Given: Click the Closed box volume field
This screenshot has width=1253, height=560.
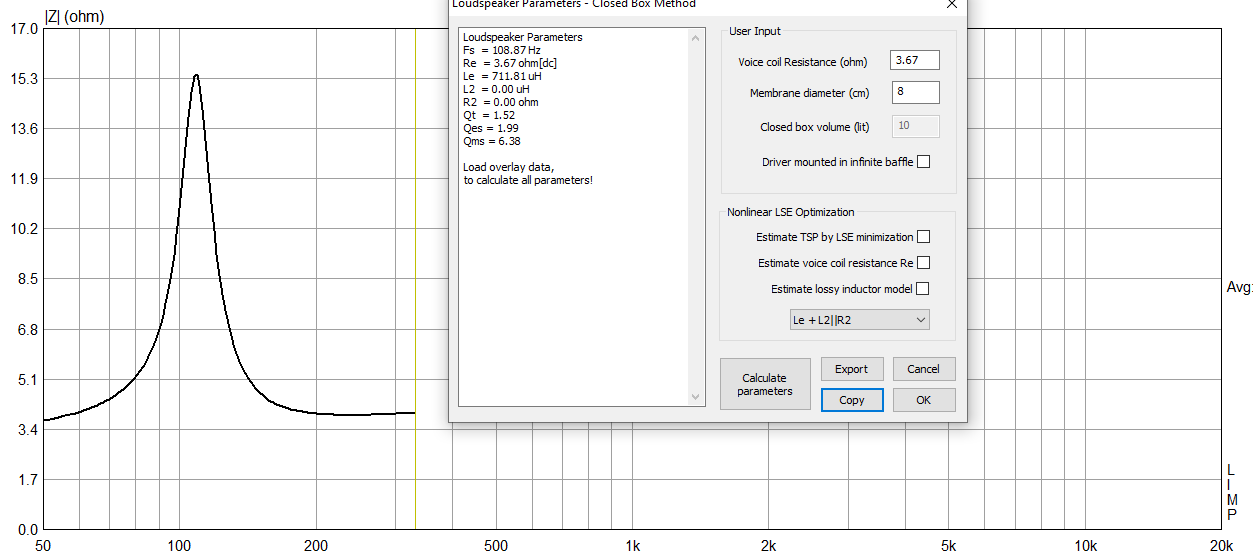Looking at the screenshot, I should [915, 126].
